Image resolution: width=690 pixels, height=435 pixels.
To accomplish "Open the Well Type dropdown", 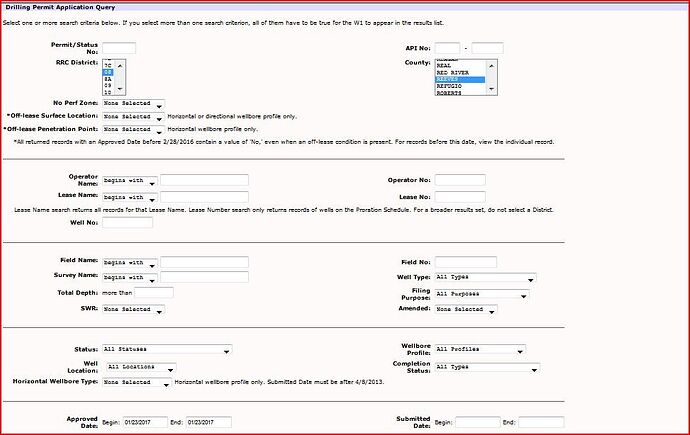I will point(486,278).
